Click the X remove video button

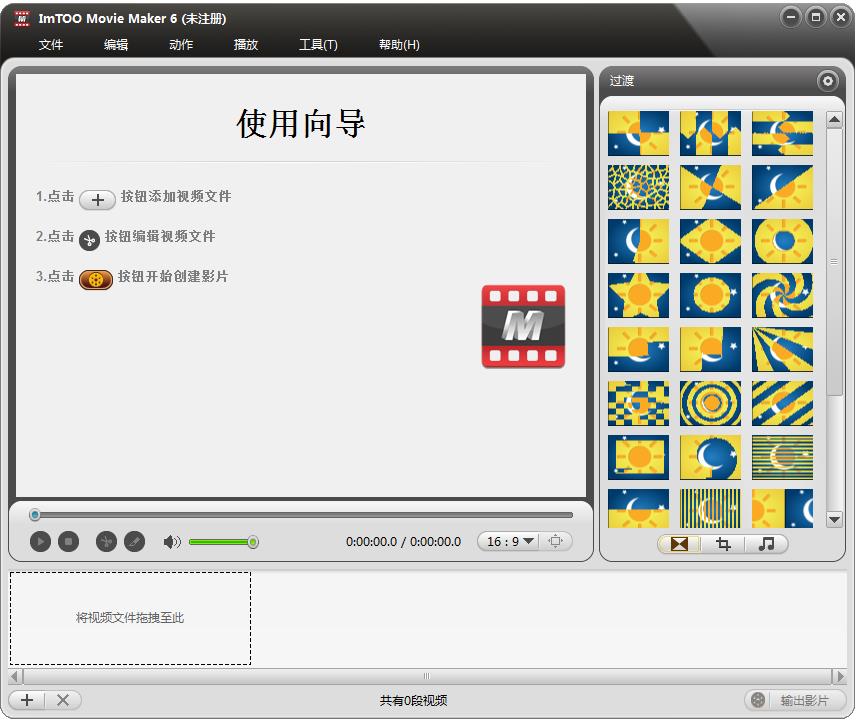(x=62, y=700)
